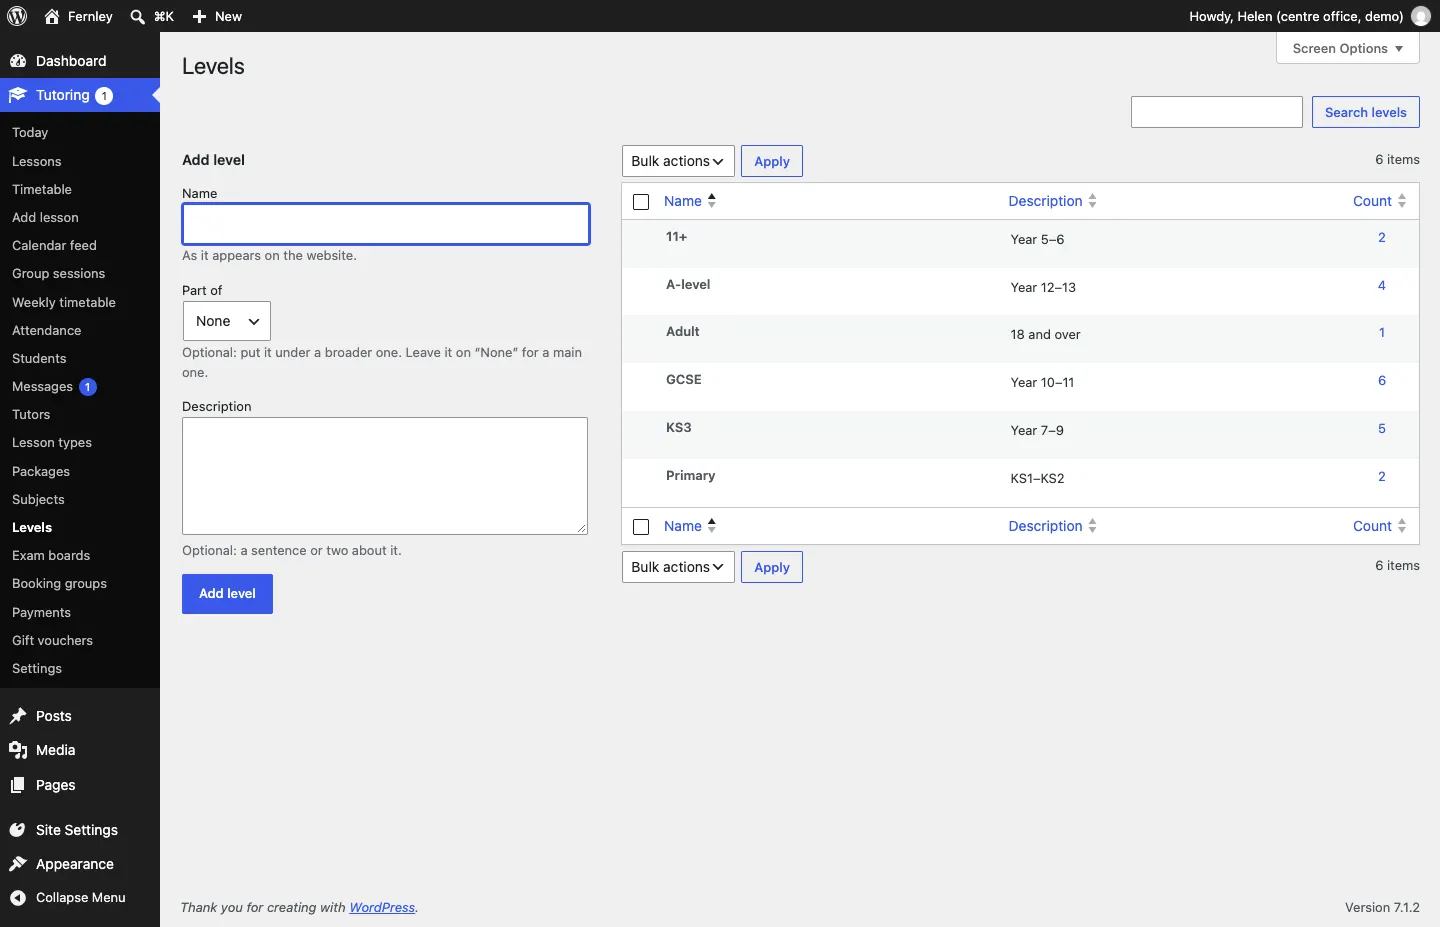Open the GCSE level row
This screenshot has height=927, width=1440.
pyautogui.click(x=1020, y=386)
